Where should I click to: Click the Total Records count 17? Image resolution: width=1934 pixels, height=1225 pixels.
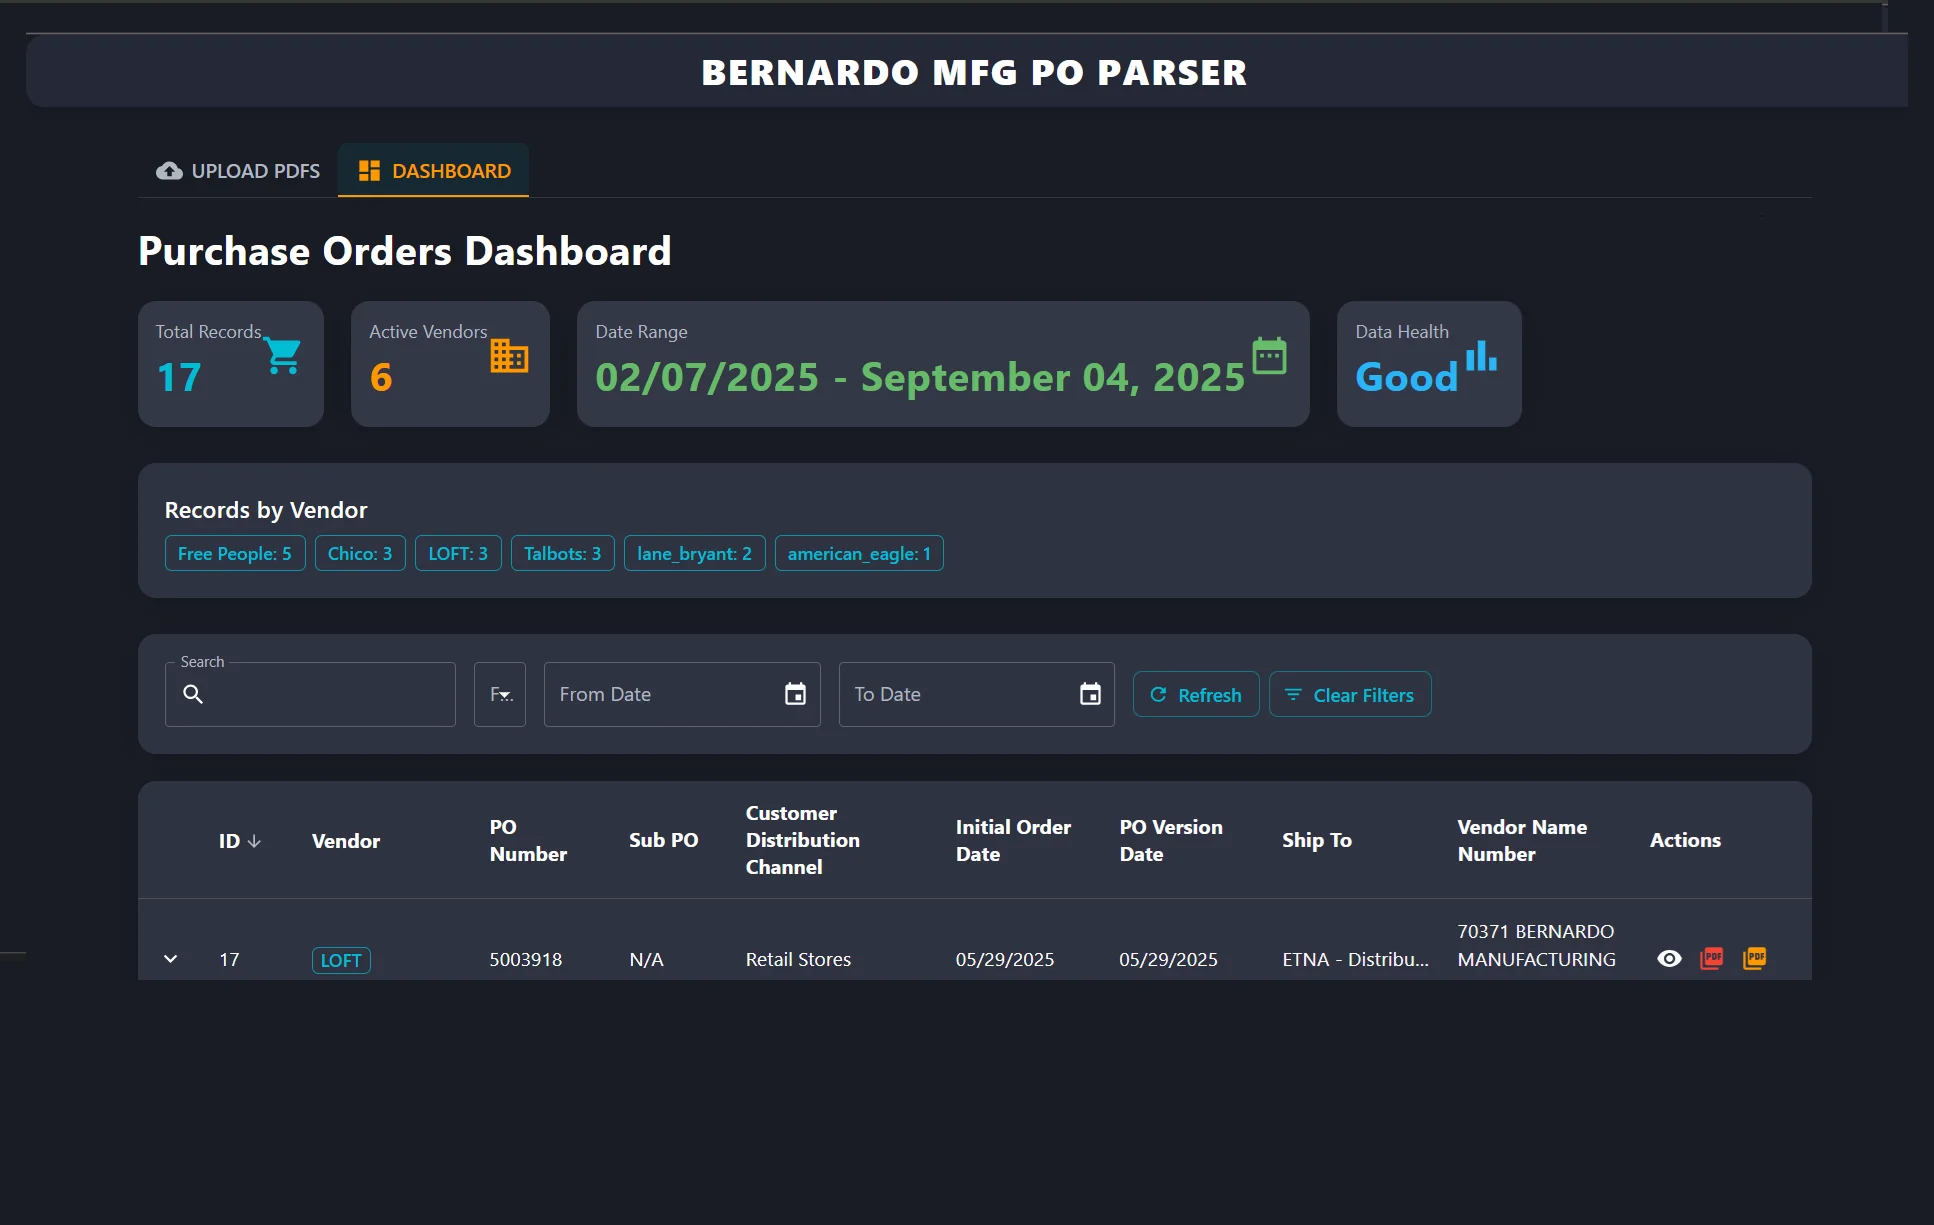point(179,377)
